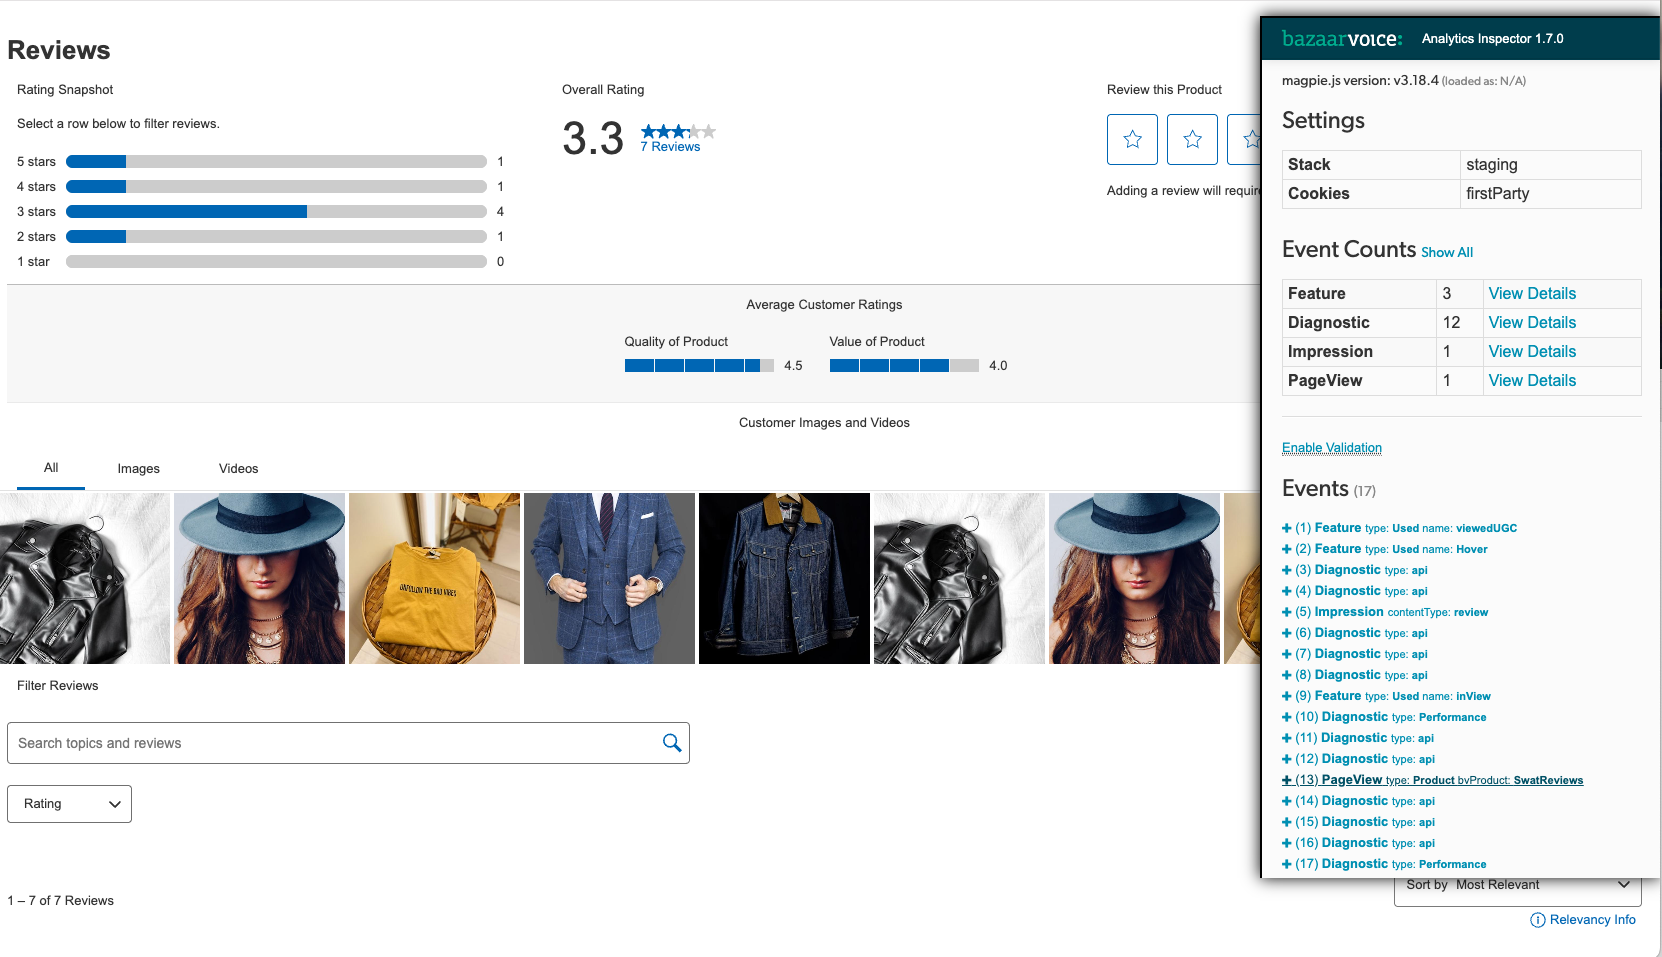Image resolution: width=1662 pixels, height=957 pixels.
Task: View Details for Diagnostic events
Action: [x=1532, y=323]
